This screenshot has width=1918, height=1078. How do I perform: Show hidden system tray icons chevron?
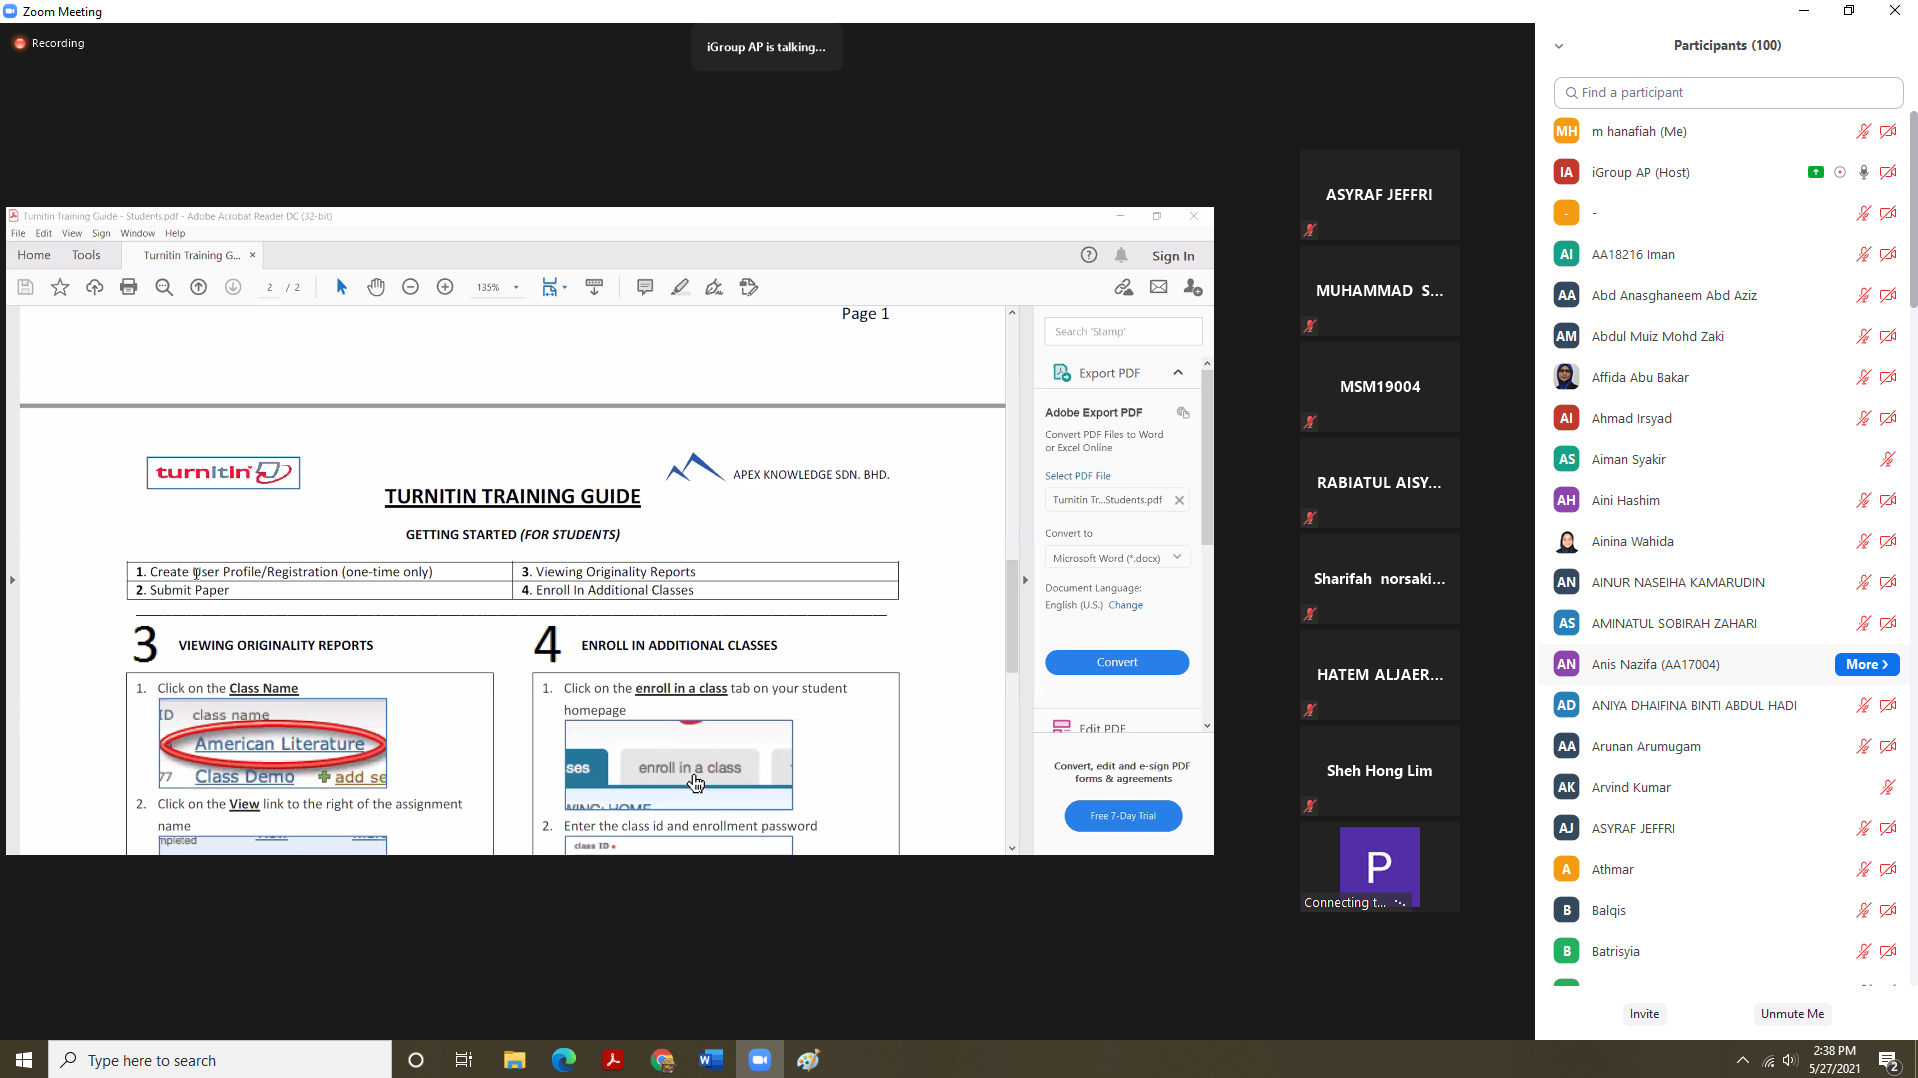click(x=1743, y=1060)
